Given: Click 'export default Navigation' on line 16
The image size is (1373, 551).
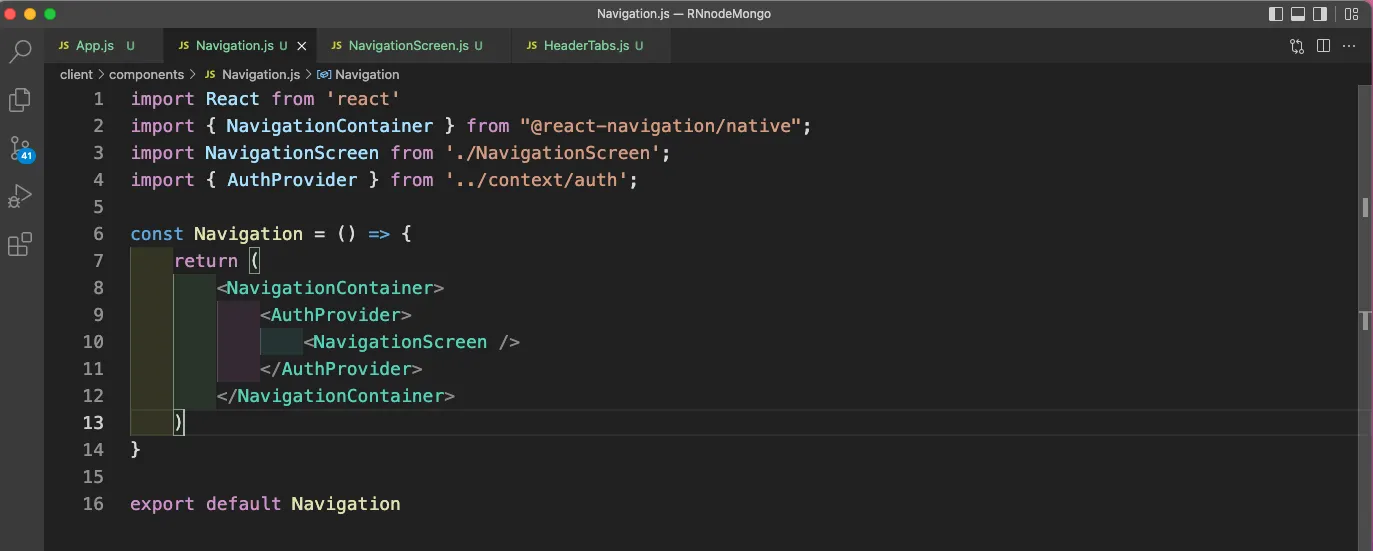Looking at the screenshot, I should point(265,504).
